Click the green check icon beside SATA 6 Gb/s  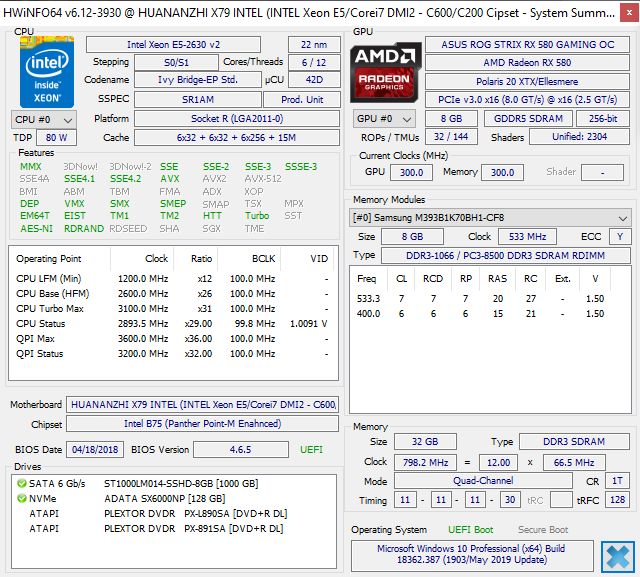22,484
